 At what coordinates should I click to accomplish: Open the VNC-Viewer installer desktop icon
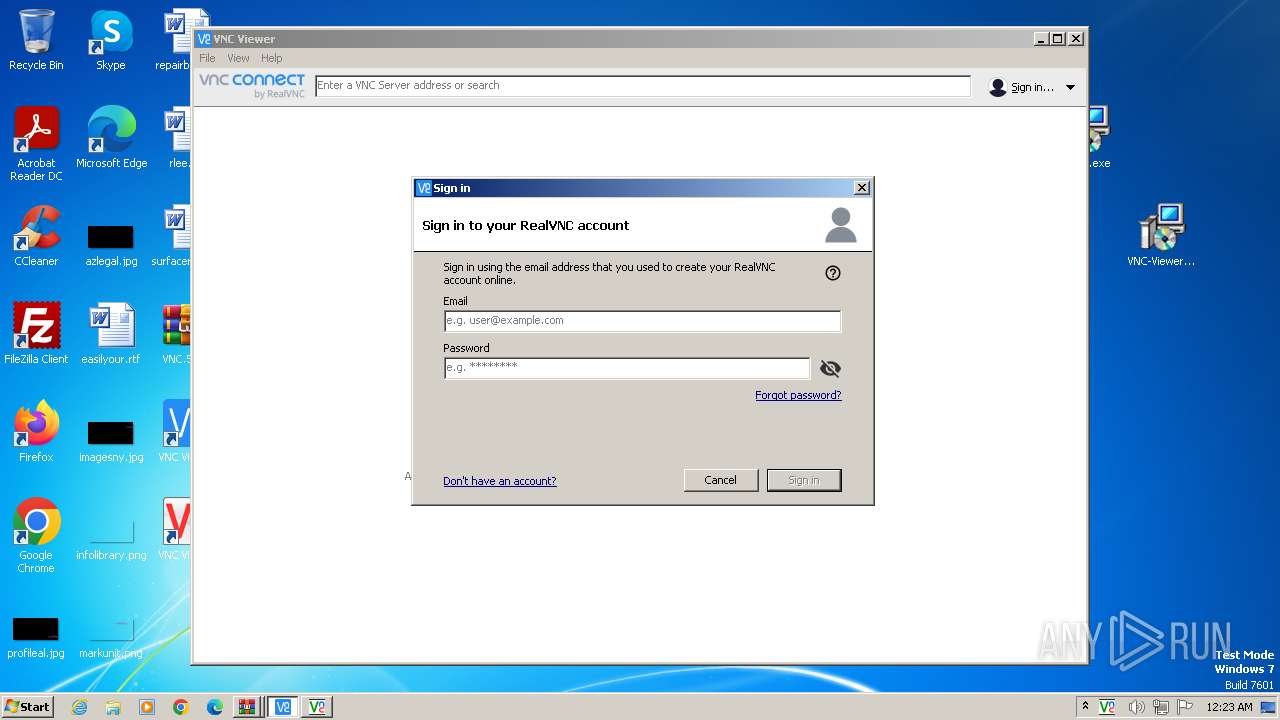1161,236
